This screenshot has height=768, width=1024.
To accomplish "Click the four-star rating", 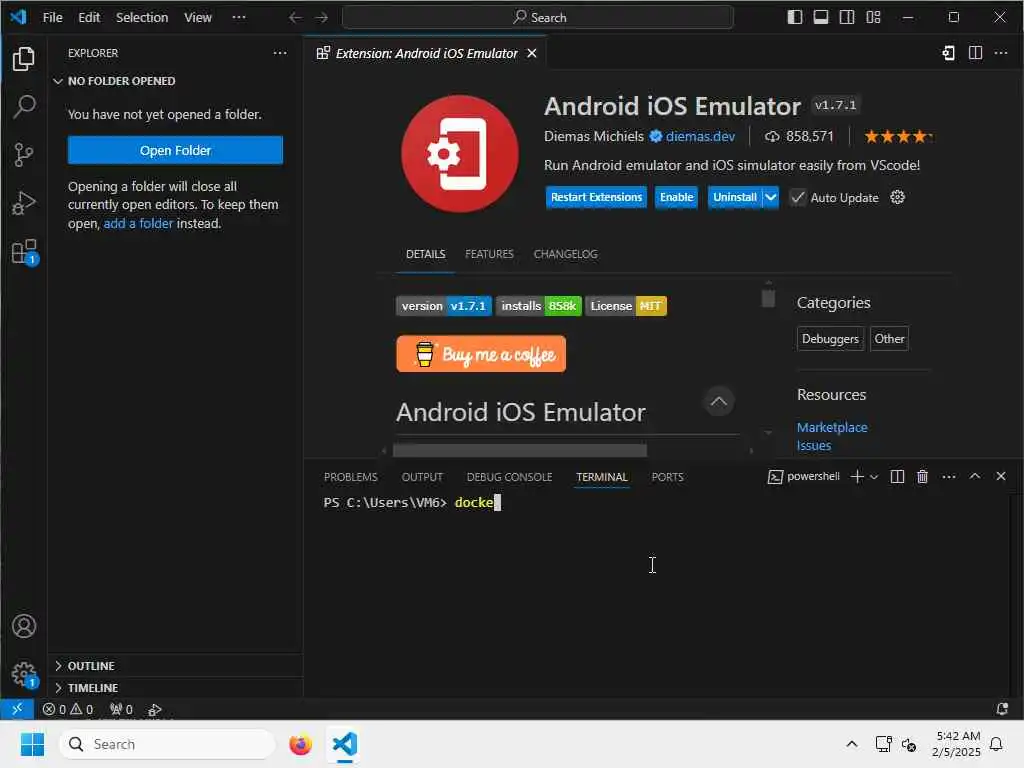I will (898, 136).
